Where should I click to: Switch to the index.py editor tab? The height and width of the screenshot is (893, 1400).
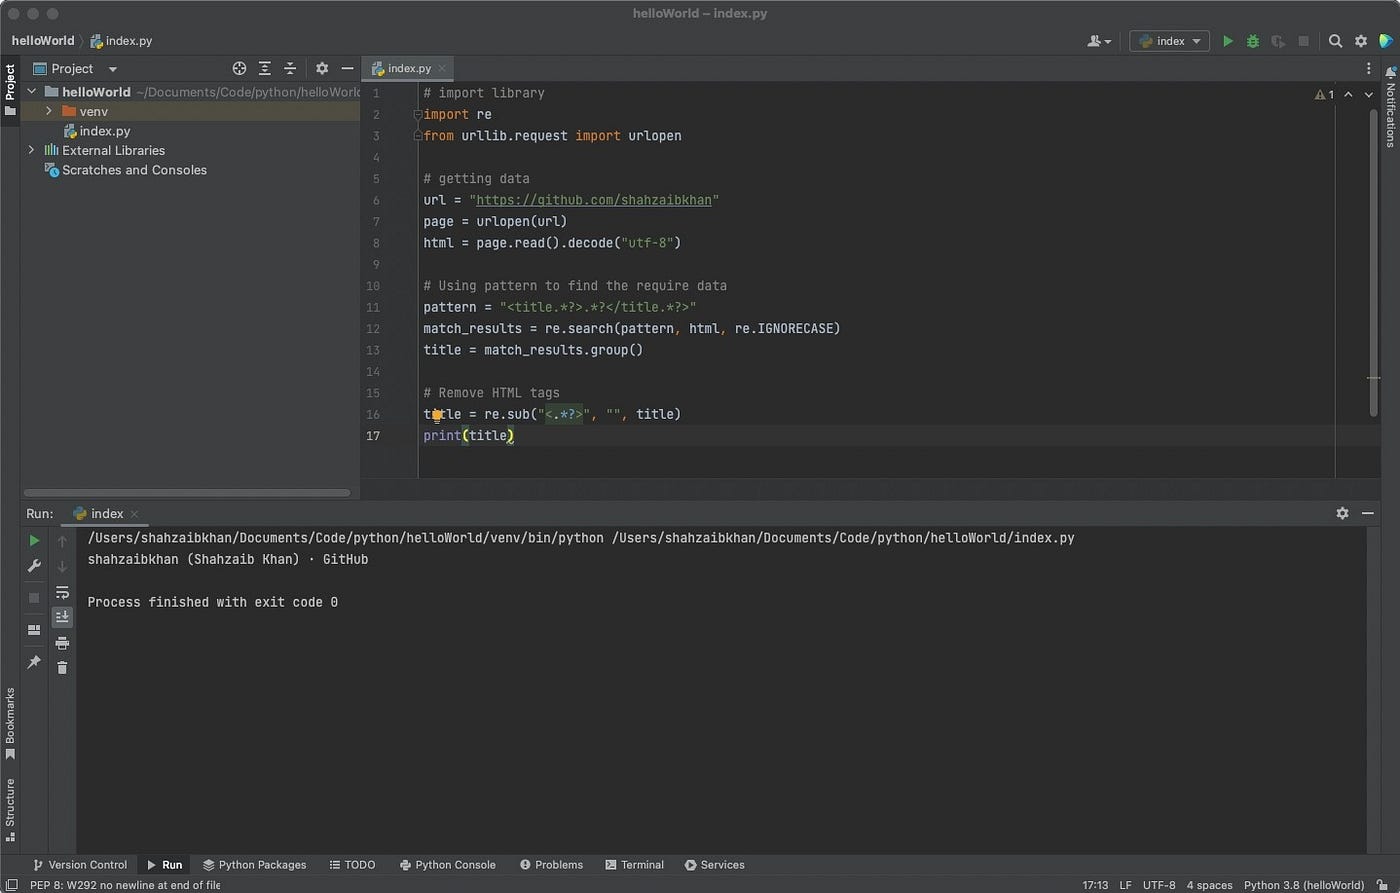(409, 69)
